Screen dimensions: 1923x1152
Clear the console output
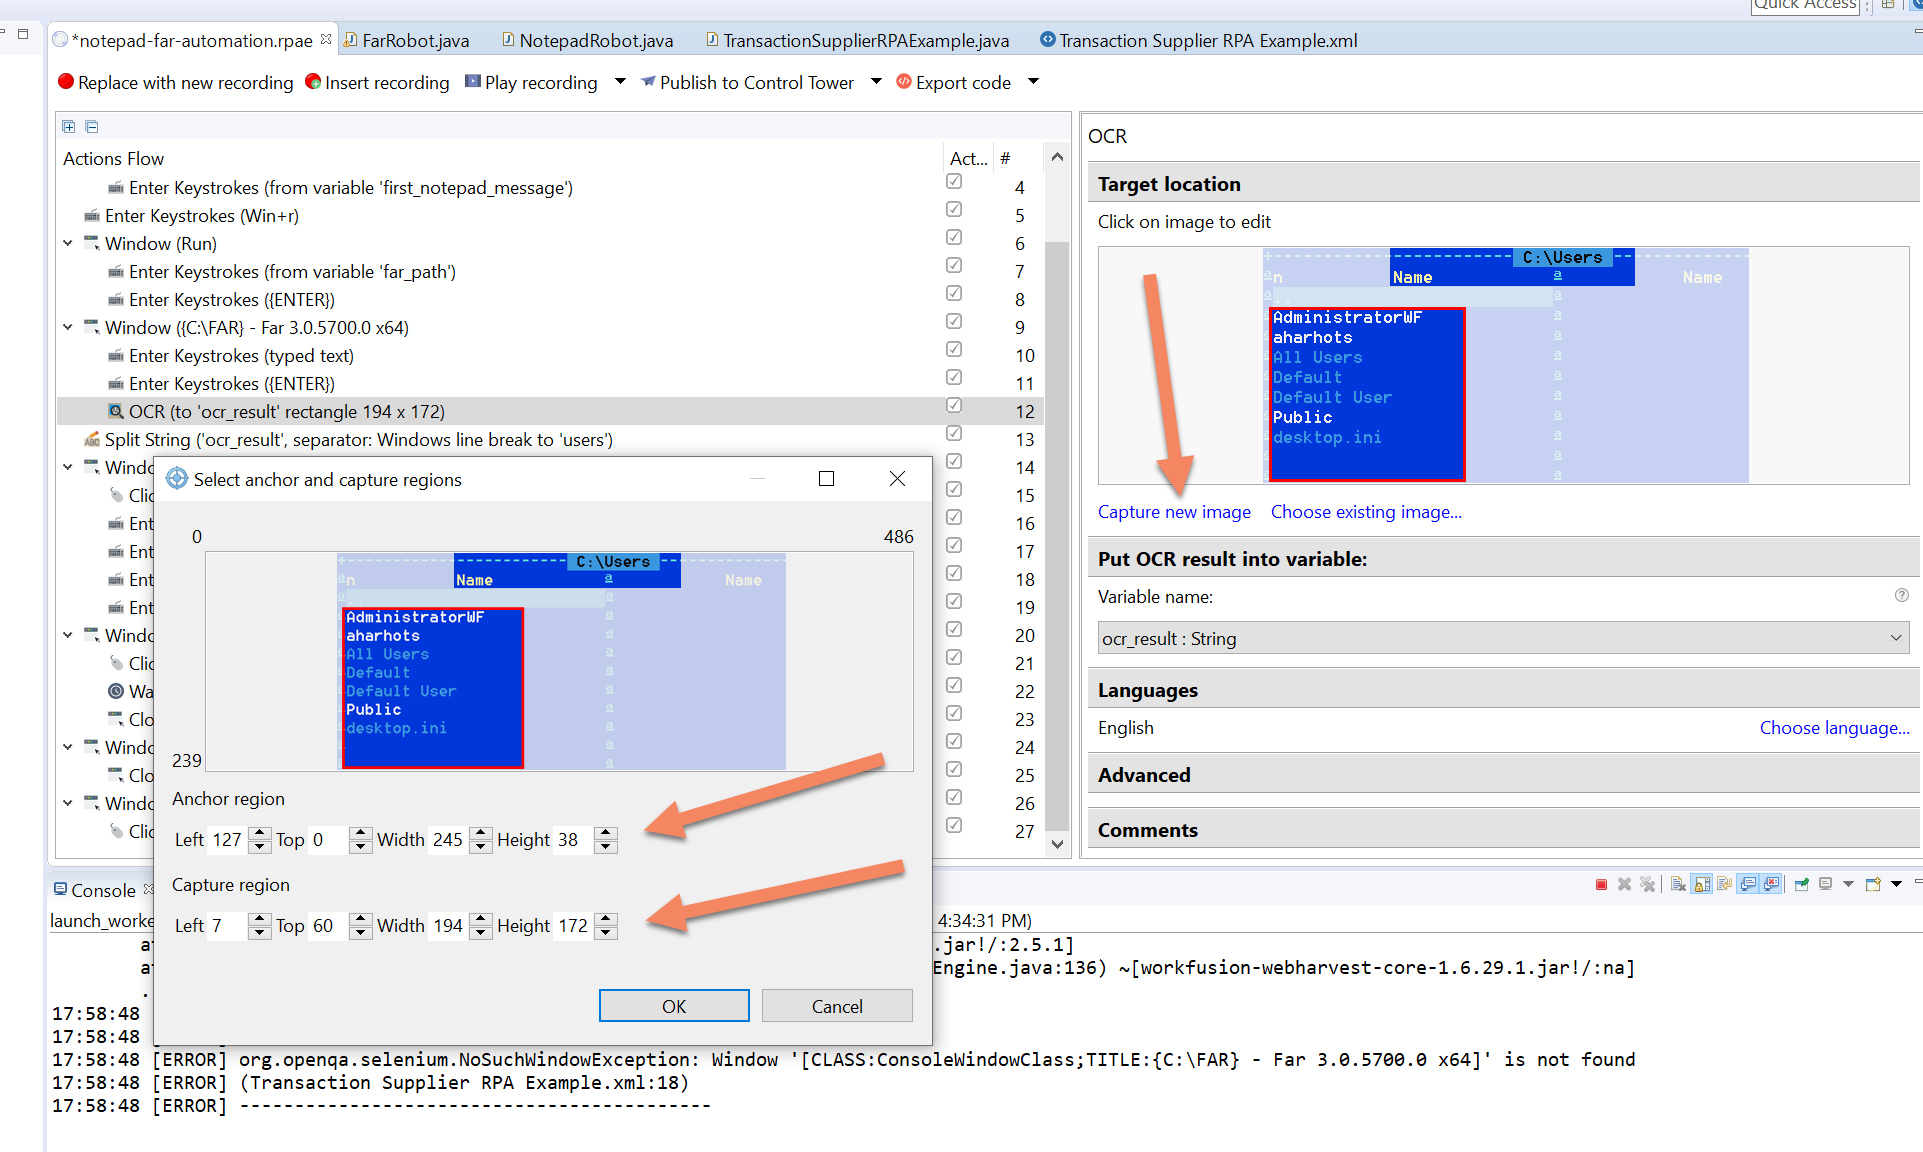1678,884
